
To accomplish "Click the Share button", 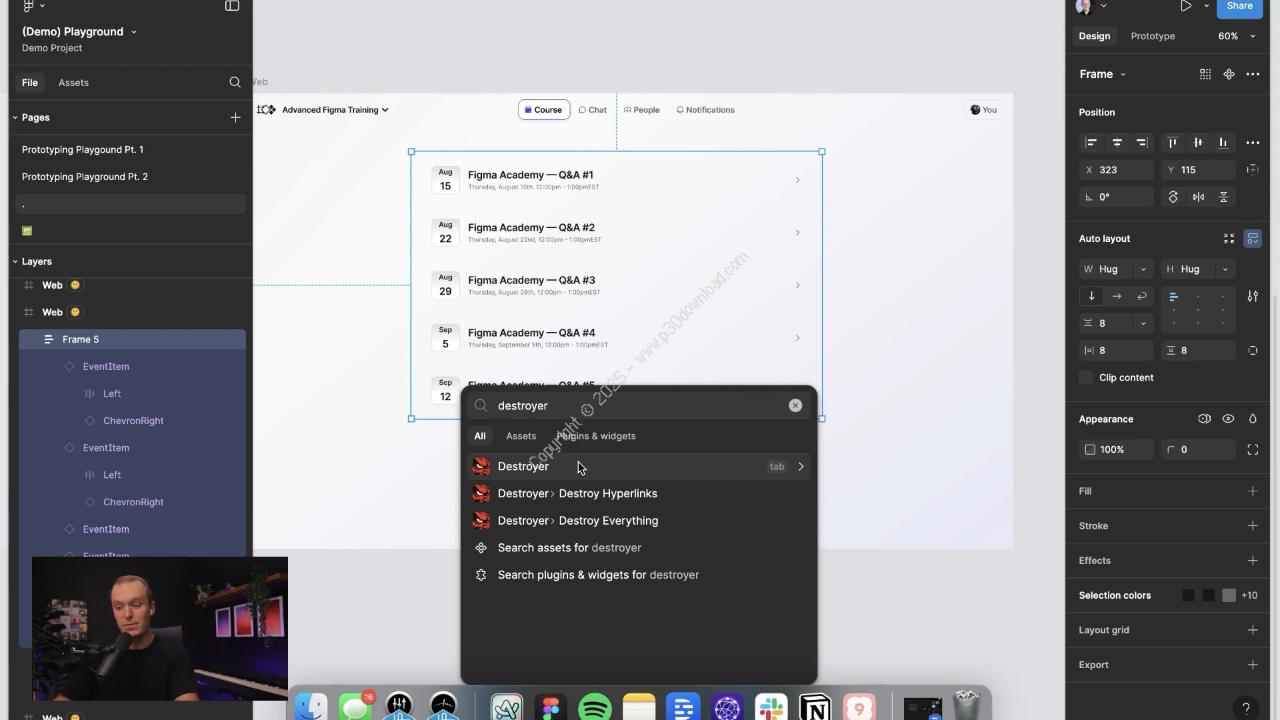I will [x=1240, y=6].
